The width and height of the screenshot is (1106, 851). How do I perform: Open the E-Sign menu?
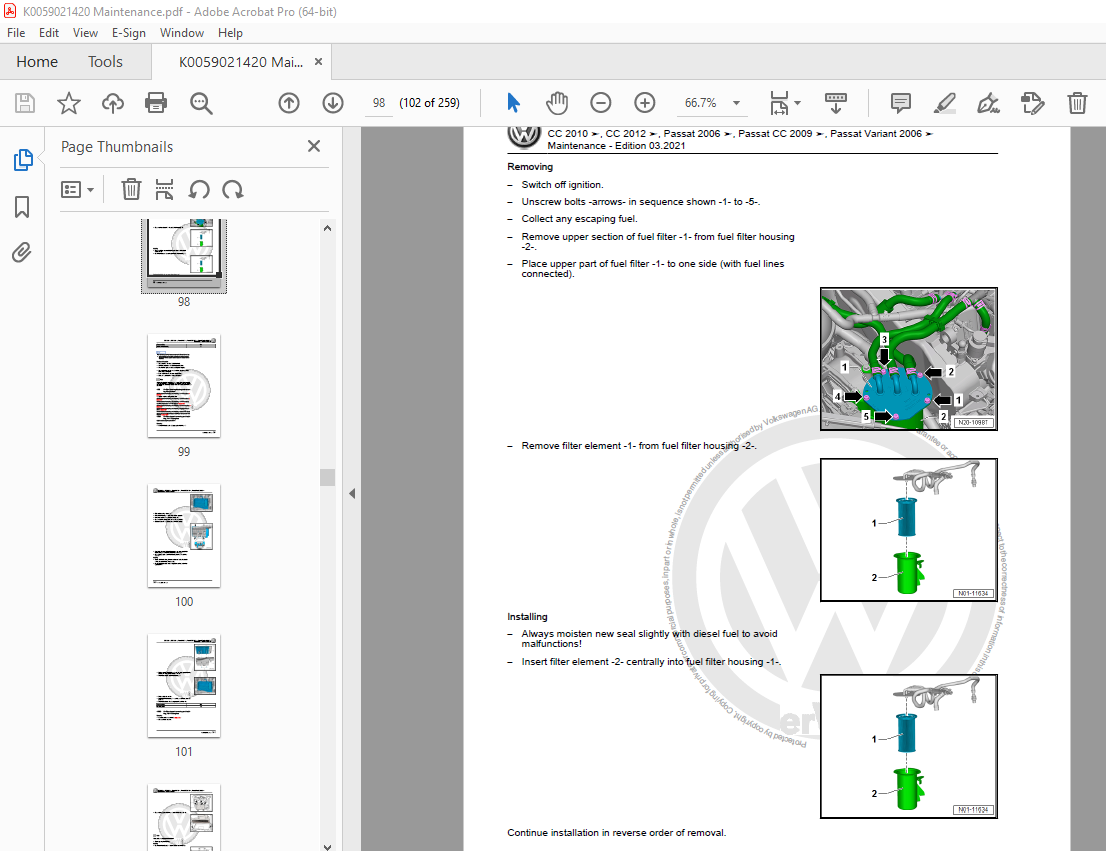click(x=128, y=33)
